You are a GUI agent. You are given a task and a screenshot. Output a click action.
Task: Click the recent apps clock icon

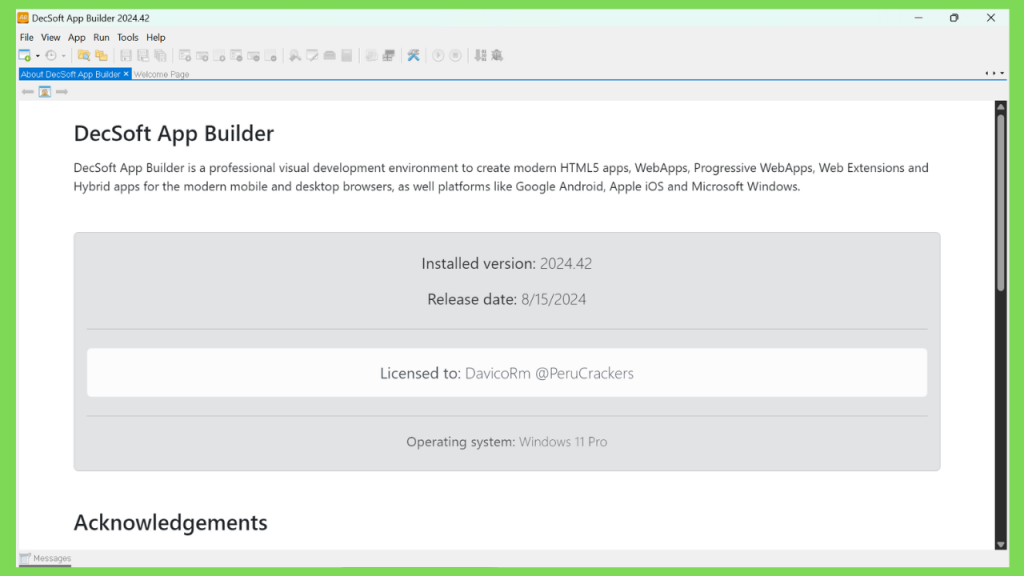(x=51, y=56)
